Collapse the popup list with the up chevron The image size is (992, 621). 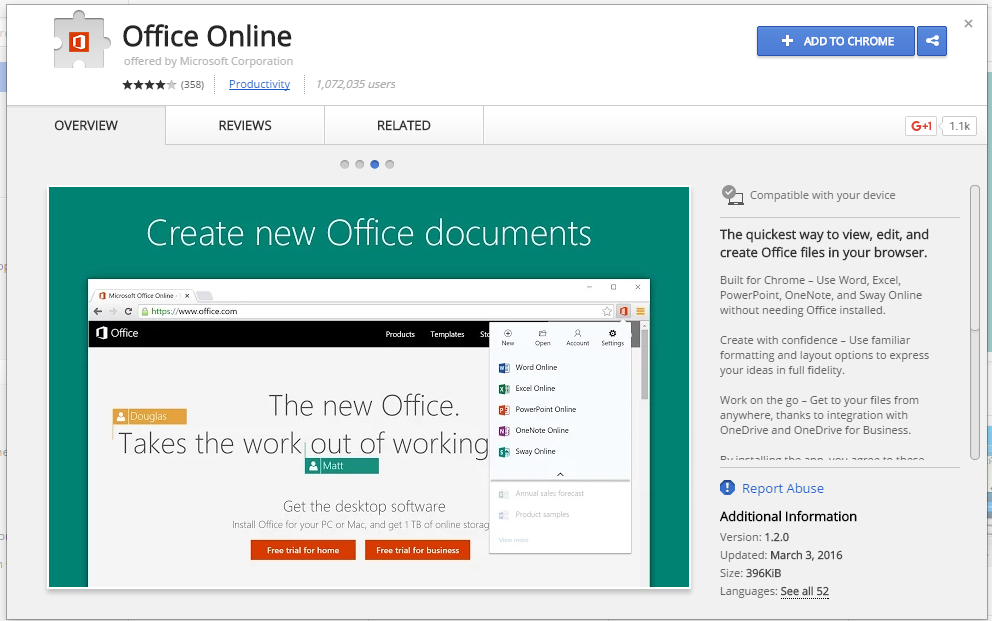point(560,474)
